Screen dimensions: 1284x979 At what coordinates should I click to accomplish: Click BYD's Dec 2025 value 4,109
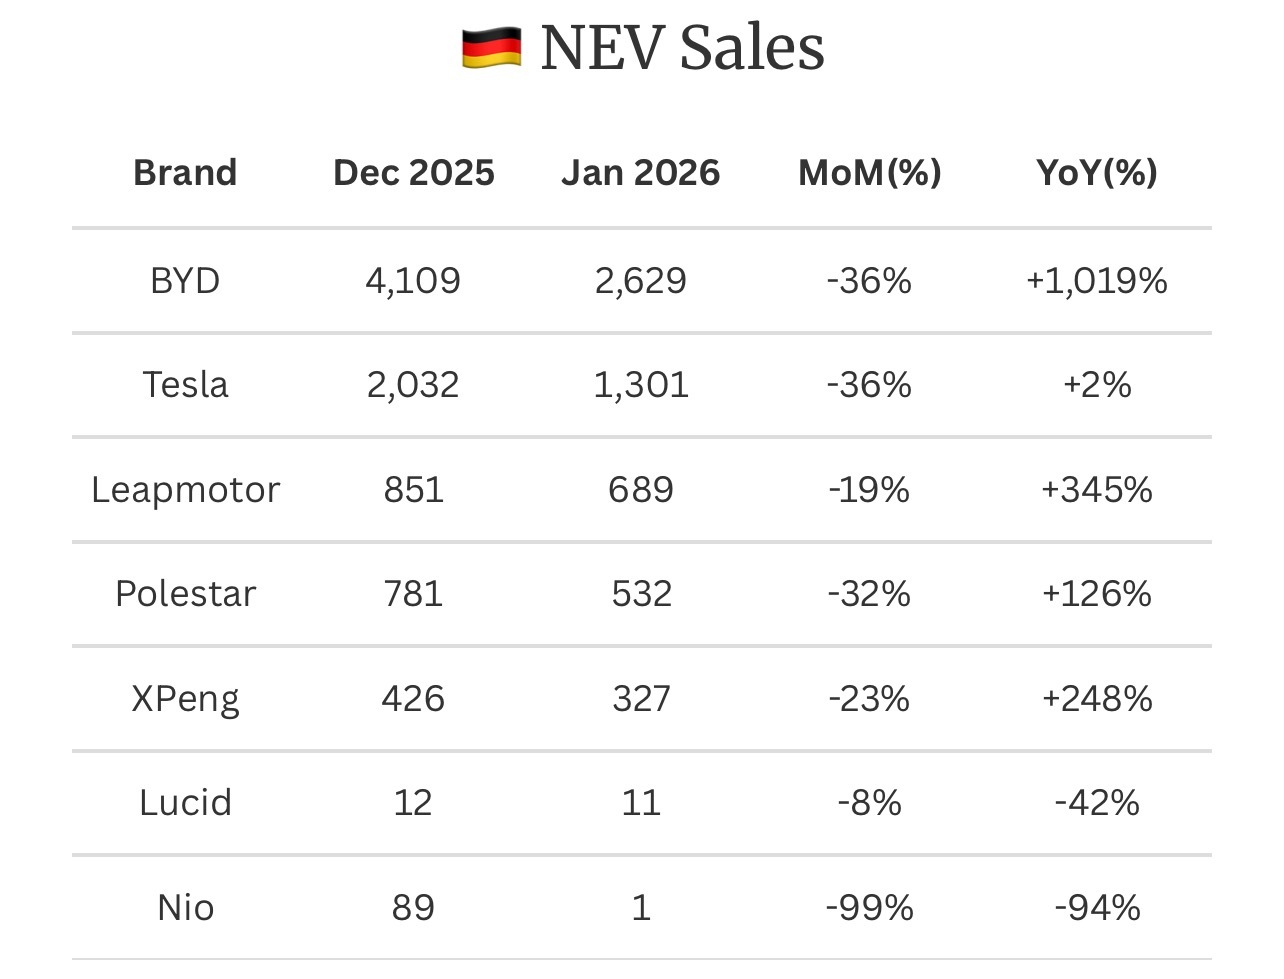[x=413, y=281]
